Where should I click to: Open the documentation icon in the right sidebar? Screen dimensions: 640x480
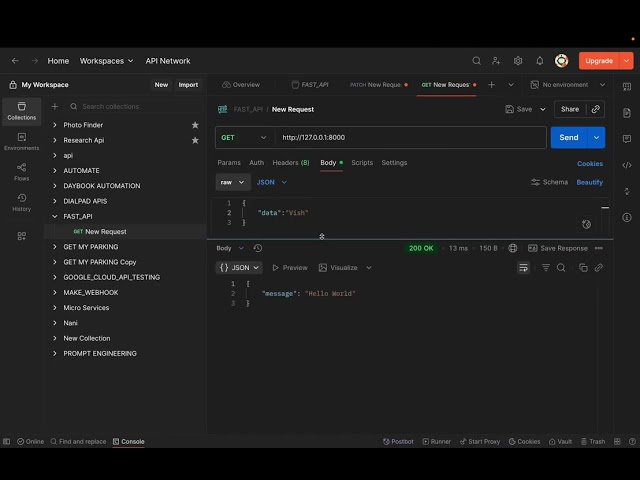(627, 113)
